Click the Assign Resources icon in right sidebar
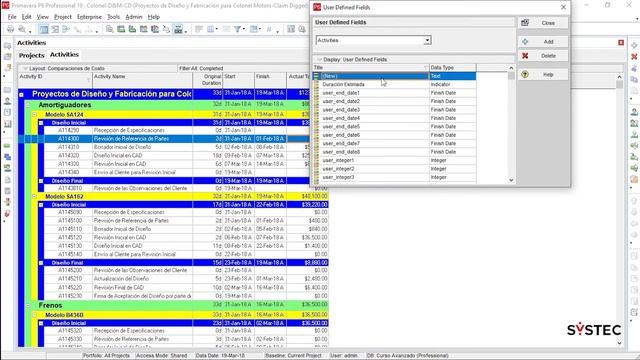 [x=634, y=112]
